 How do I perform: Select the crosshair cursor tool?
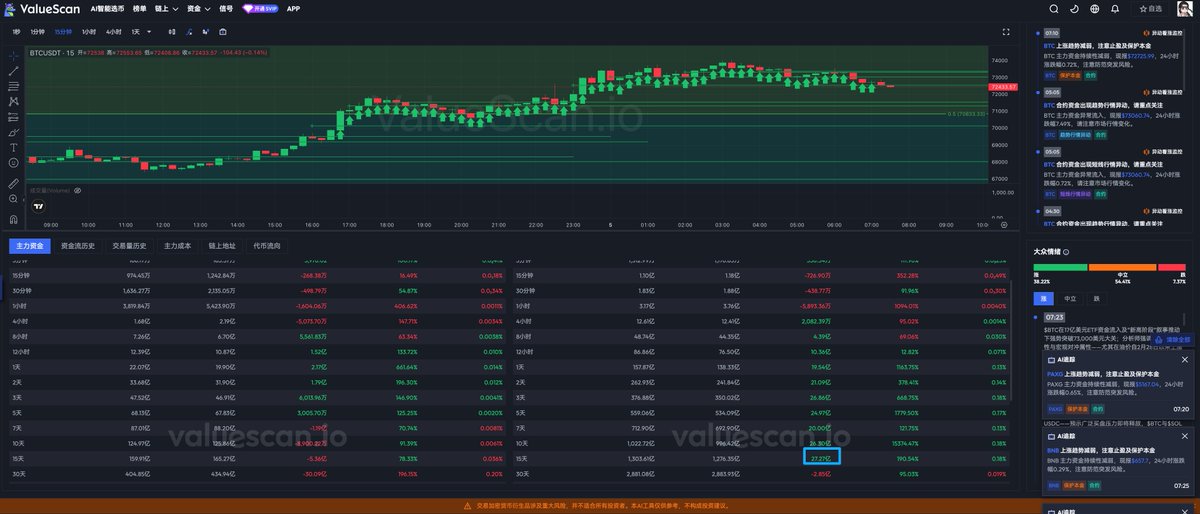point(14,57)
